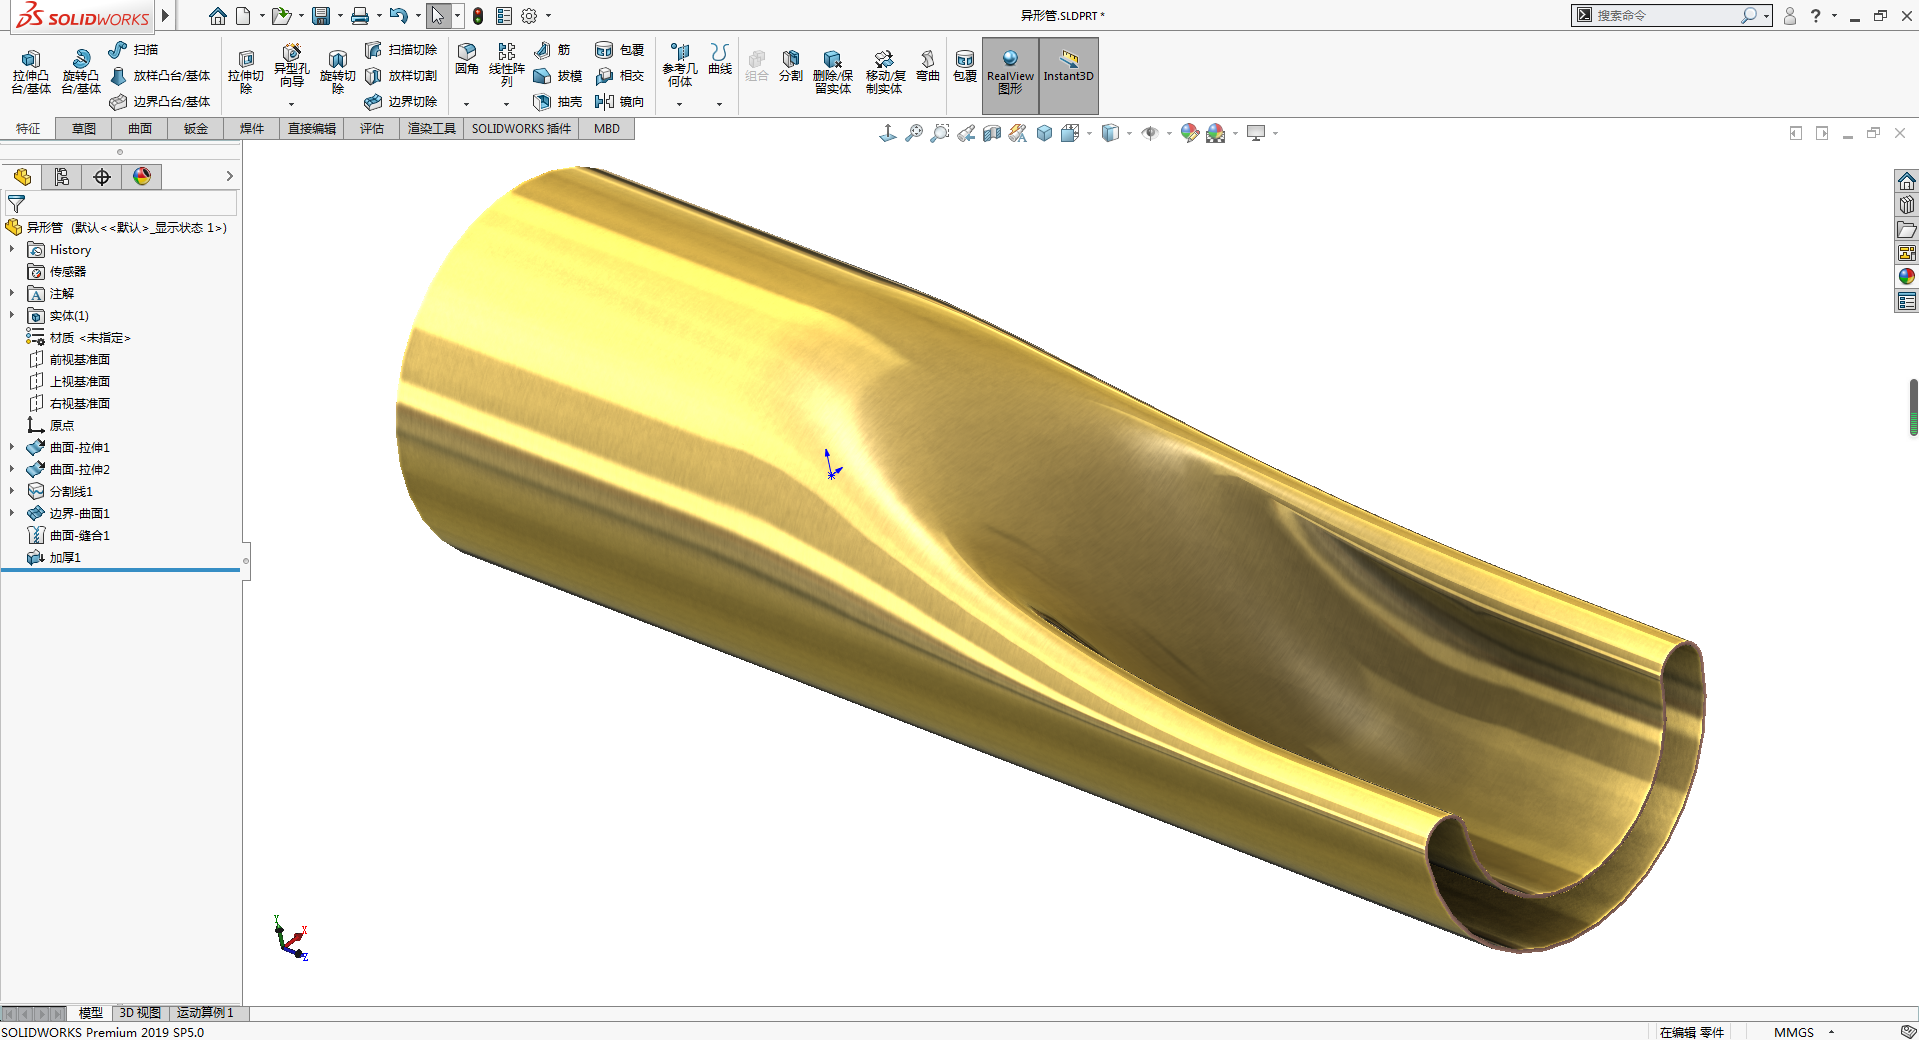Open the DisplayManager color ball tab

(142, 176)
